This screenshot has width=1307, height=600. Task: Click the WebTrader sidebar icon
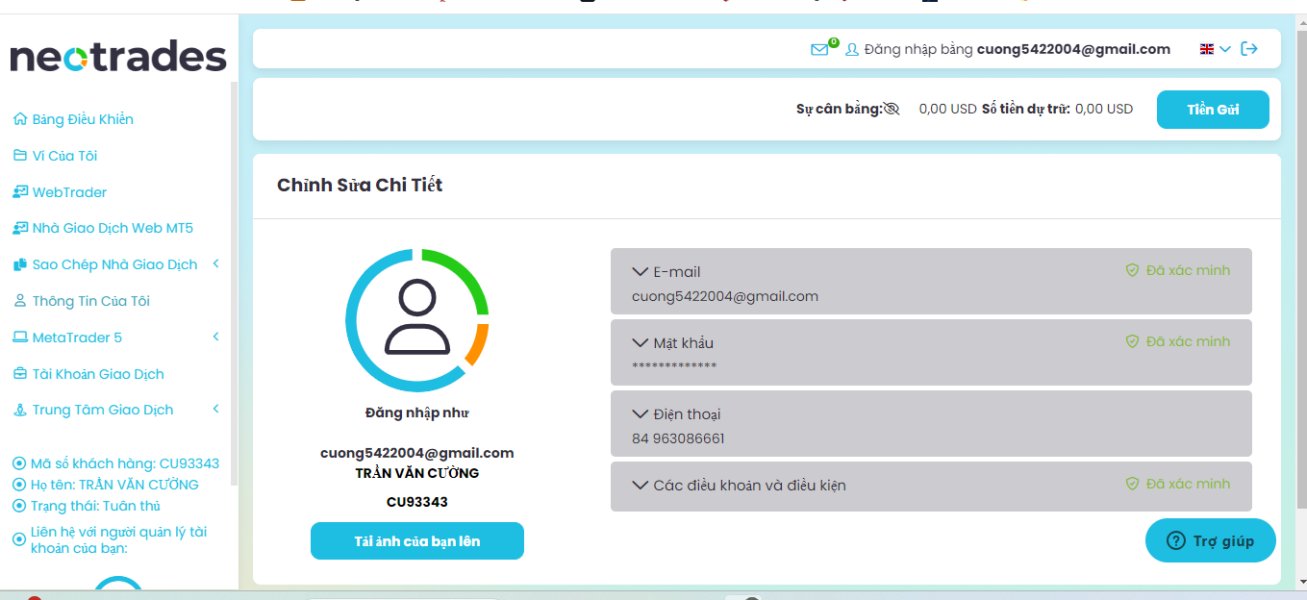coord(19,192)
